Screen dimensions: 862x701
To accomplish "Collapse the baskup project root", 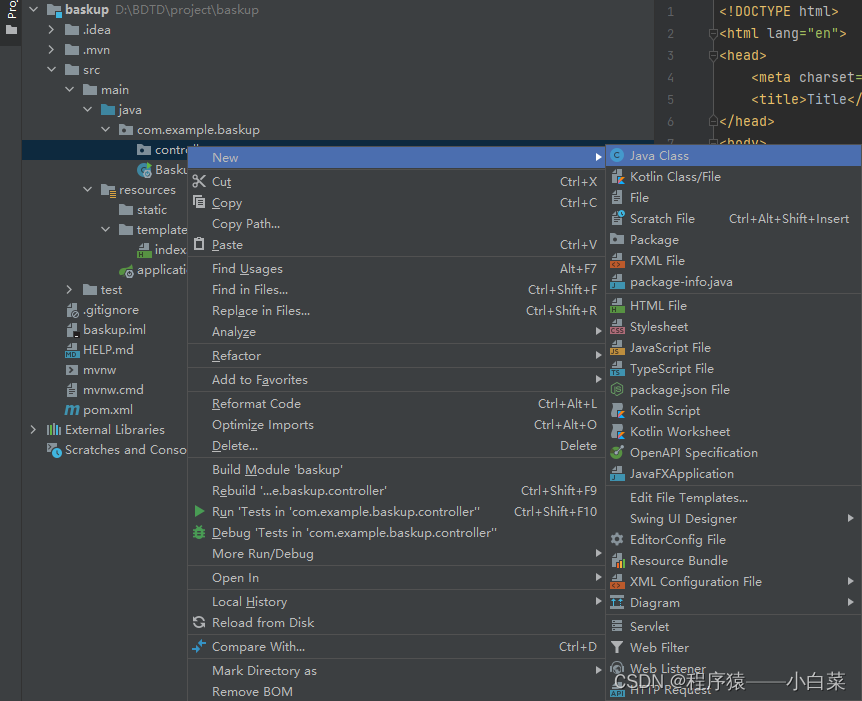I will pos(34,9).
